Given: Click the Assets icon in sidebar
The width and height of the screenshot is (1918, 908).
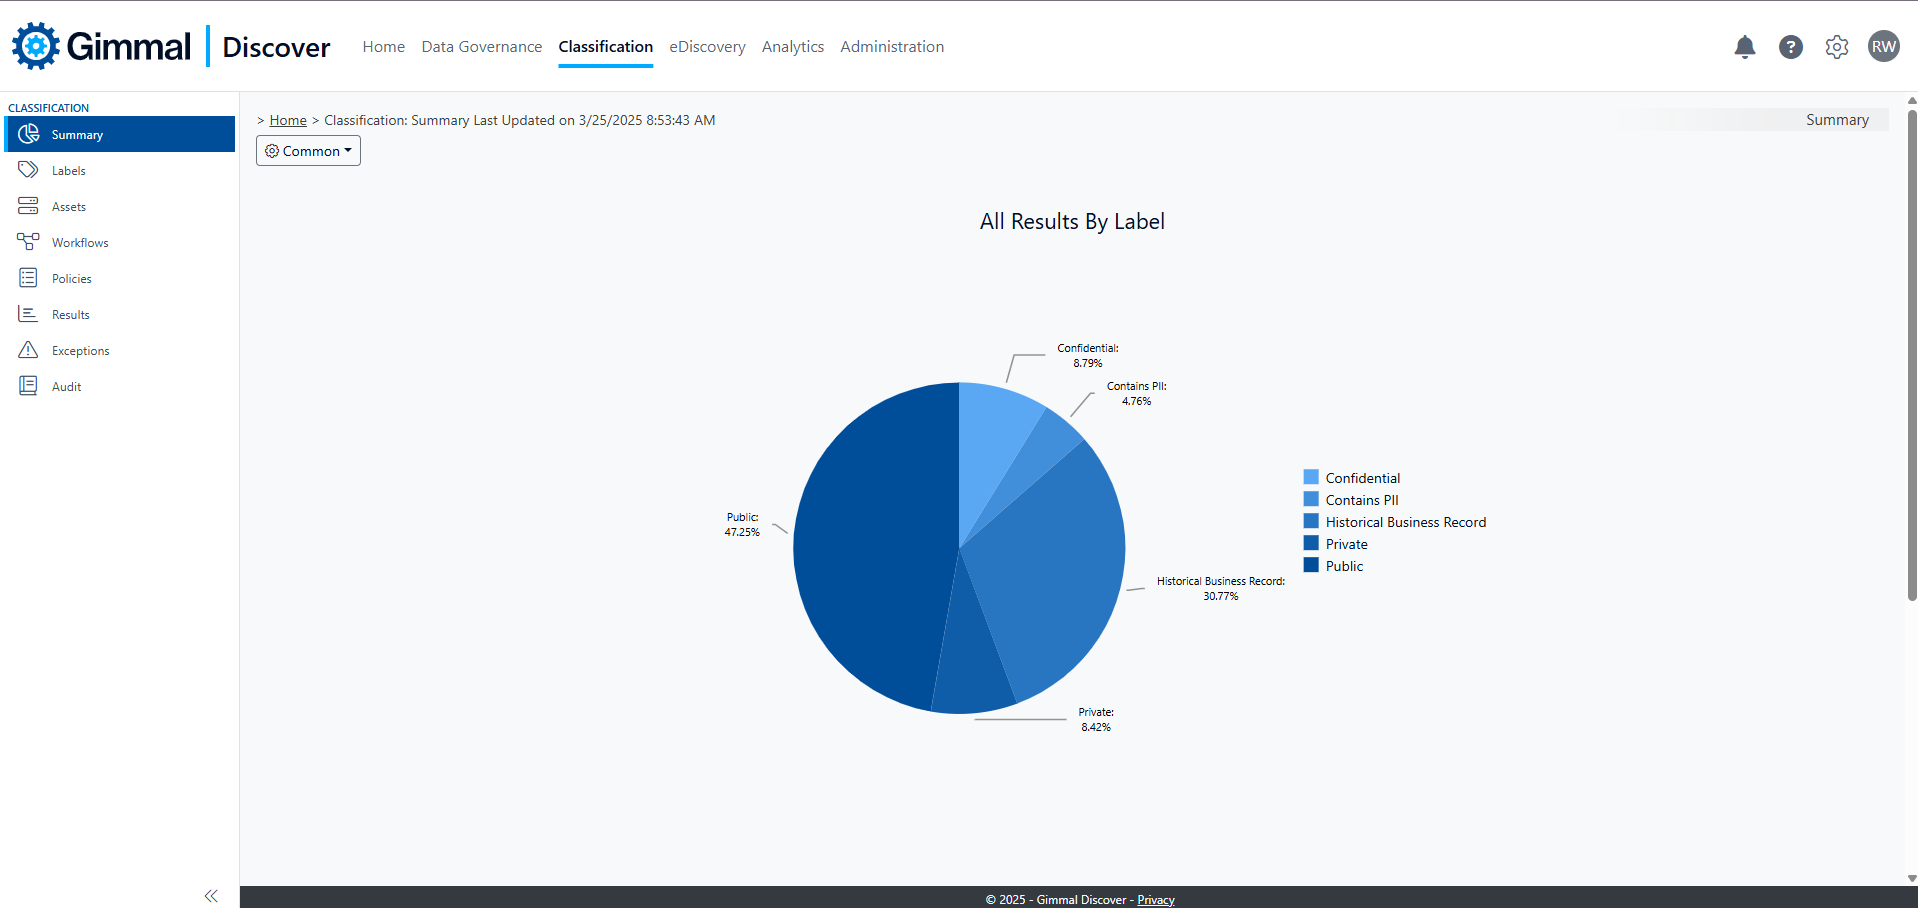Looking at the screenshot, I should pyautogui.click(x=28, y=206).
